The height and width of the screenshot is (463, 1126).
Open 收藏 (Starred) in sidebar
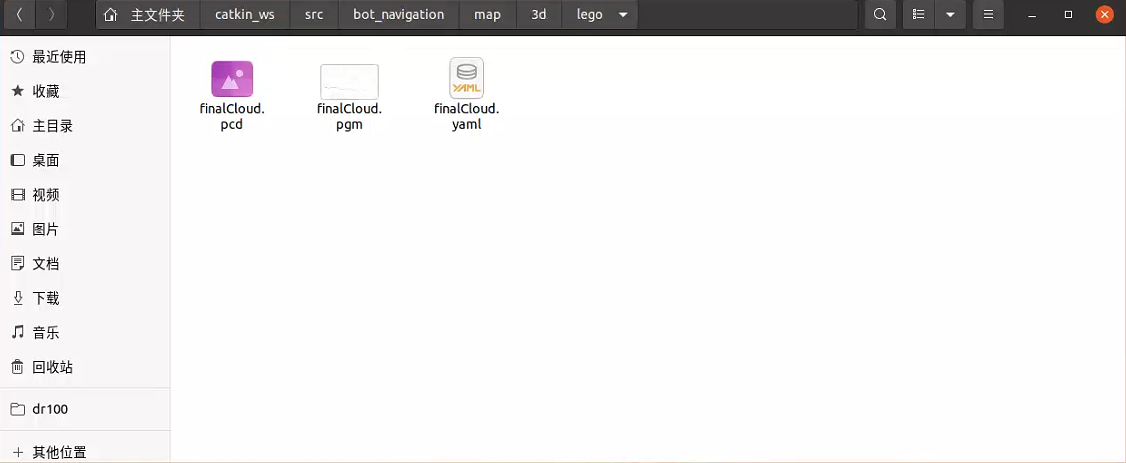[46, 91]
